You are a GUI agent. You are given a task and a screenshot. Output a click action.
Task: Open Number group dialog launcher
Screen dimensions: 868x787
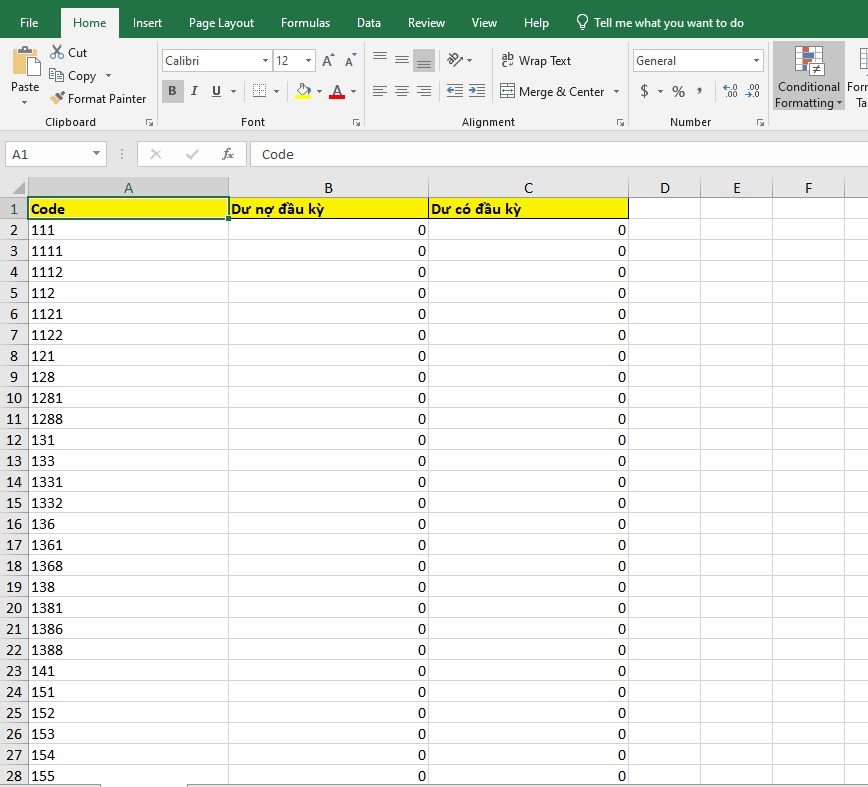point(760,122)
